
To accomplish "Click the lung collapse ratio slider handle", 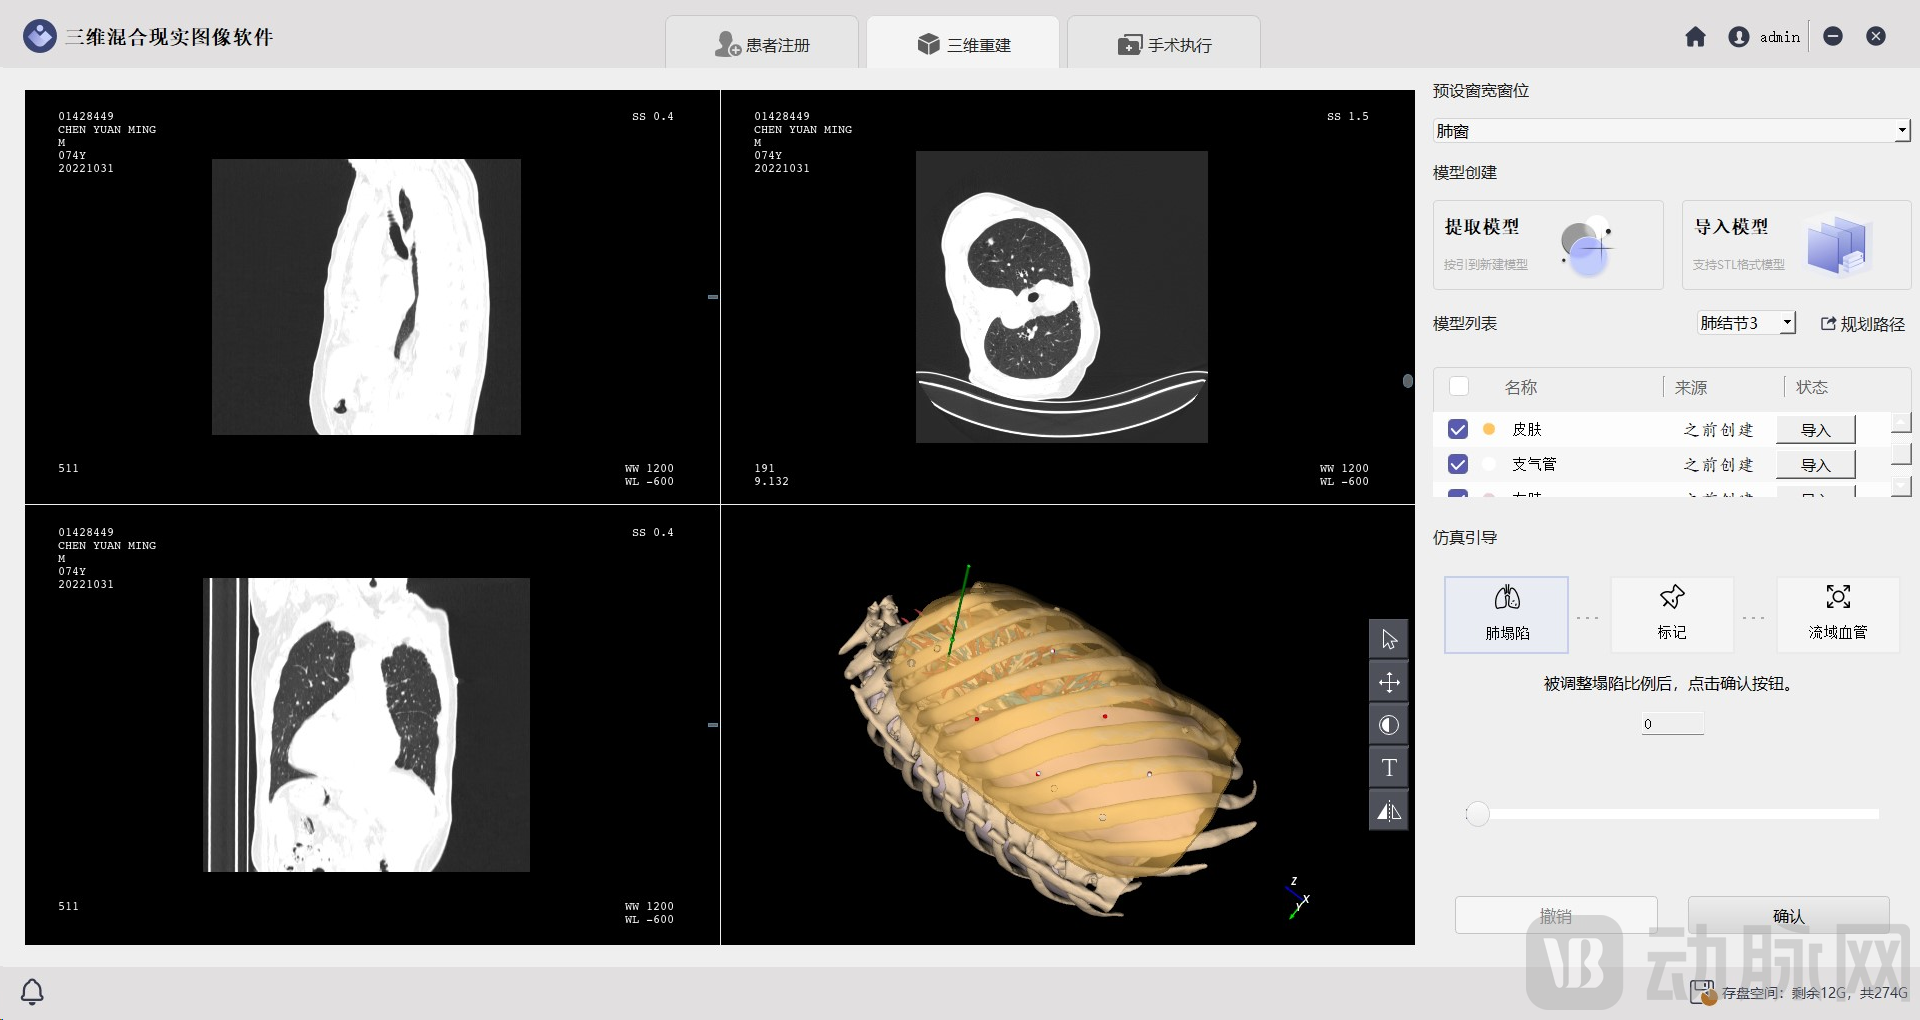I will pyautogui.click(x=1477, y=814).
